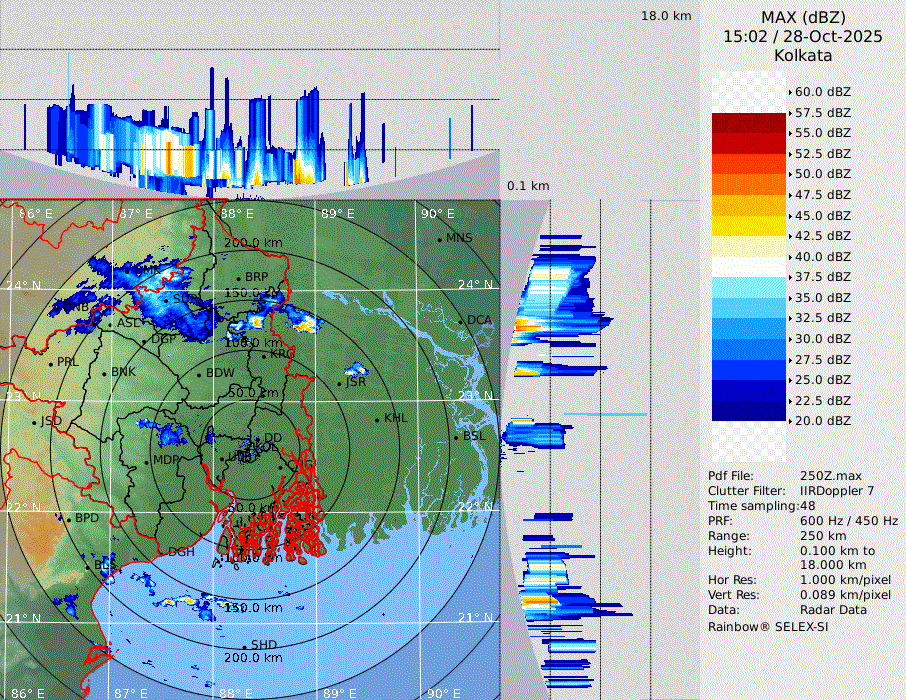Click the white swatch below 40.0 dBZ
This screenshot has height=700, width=906.
coord(748,267)
